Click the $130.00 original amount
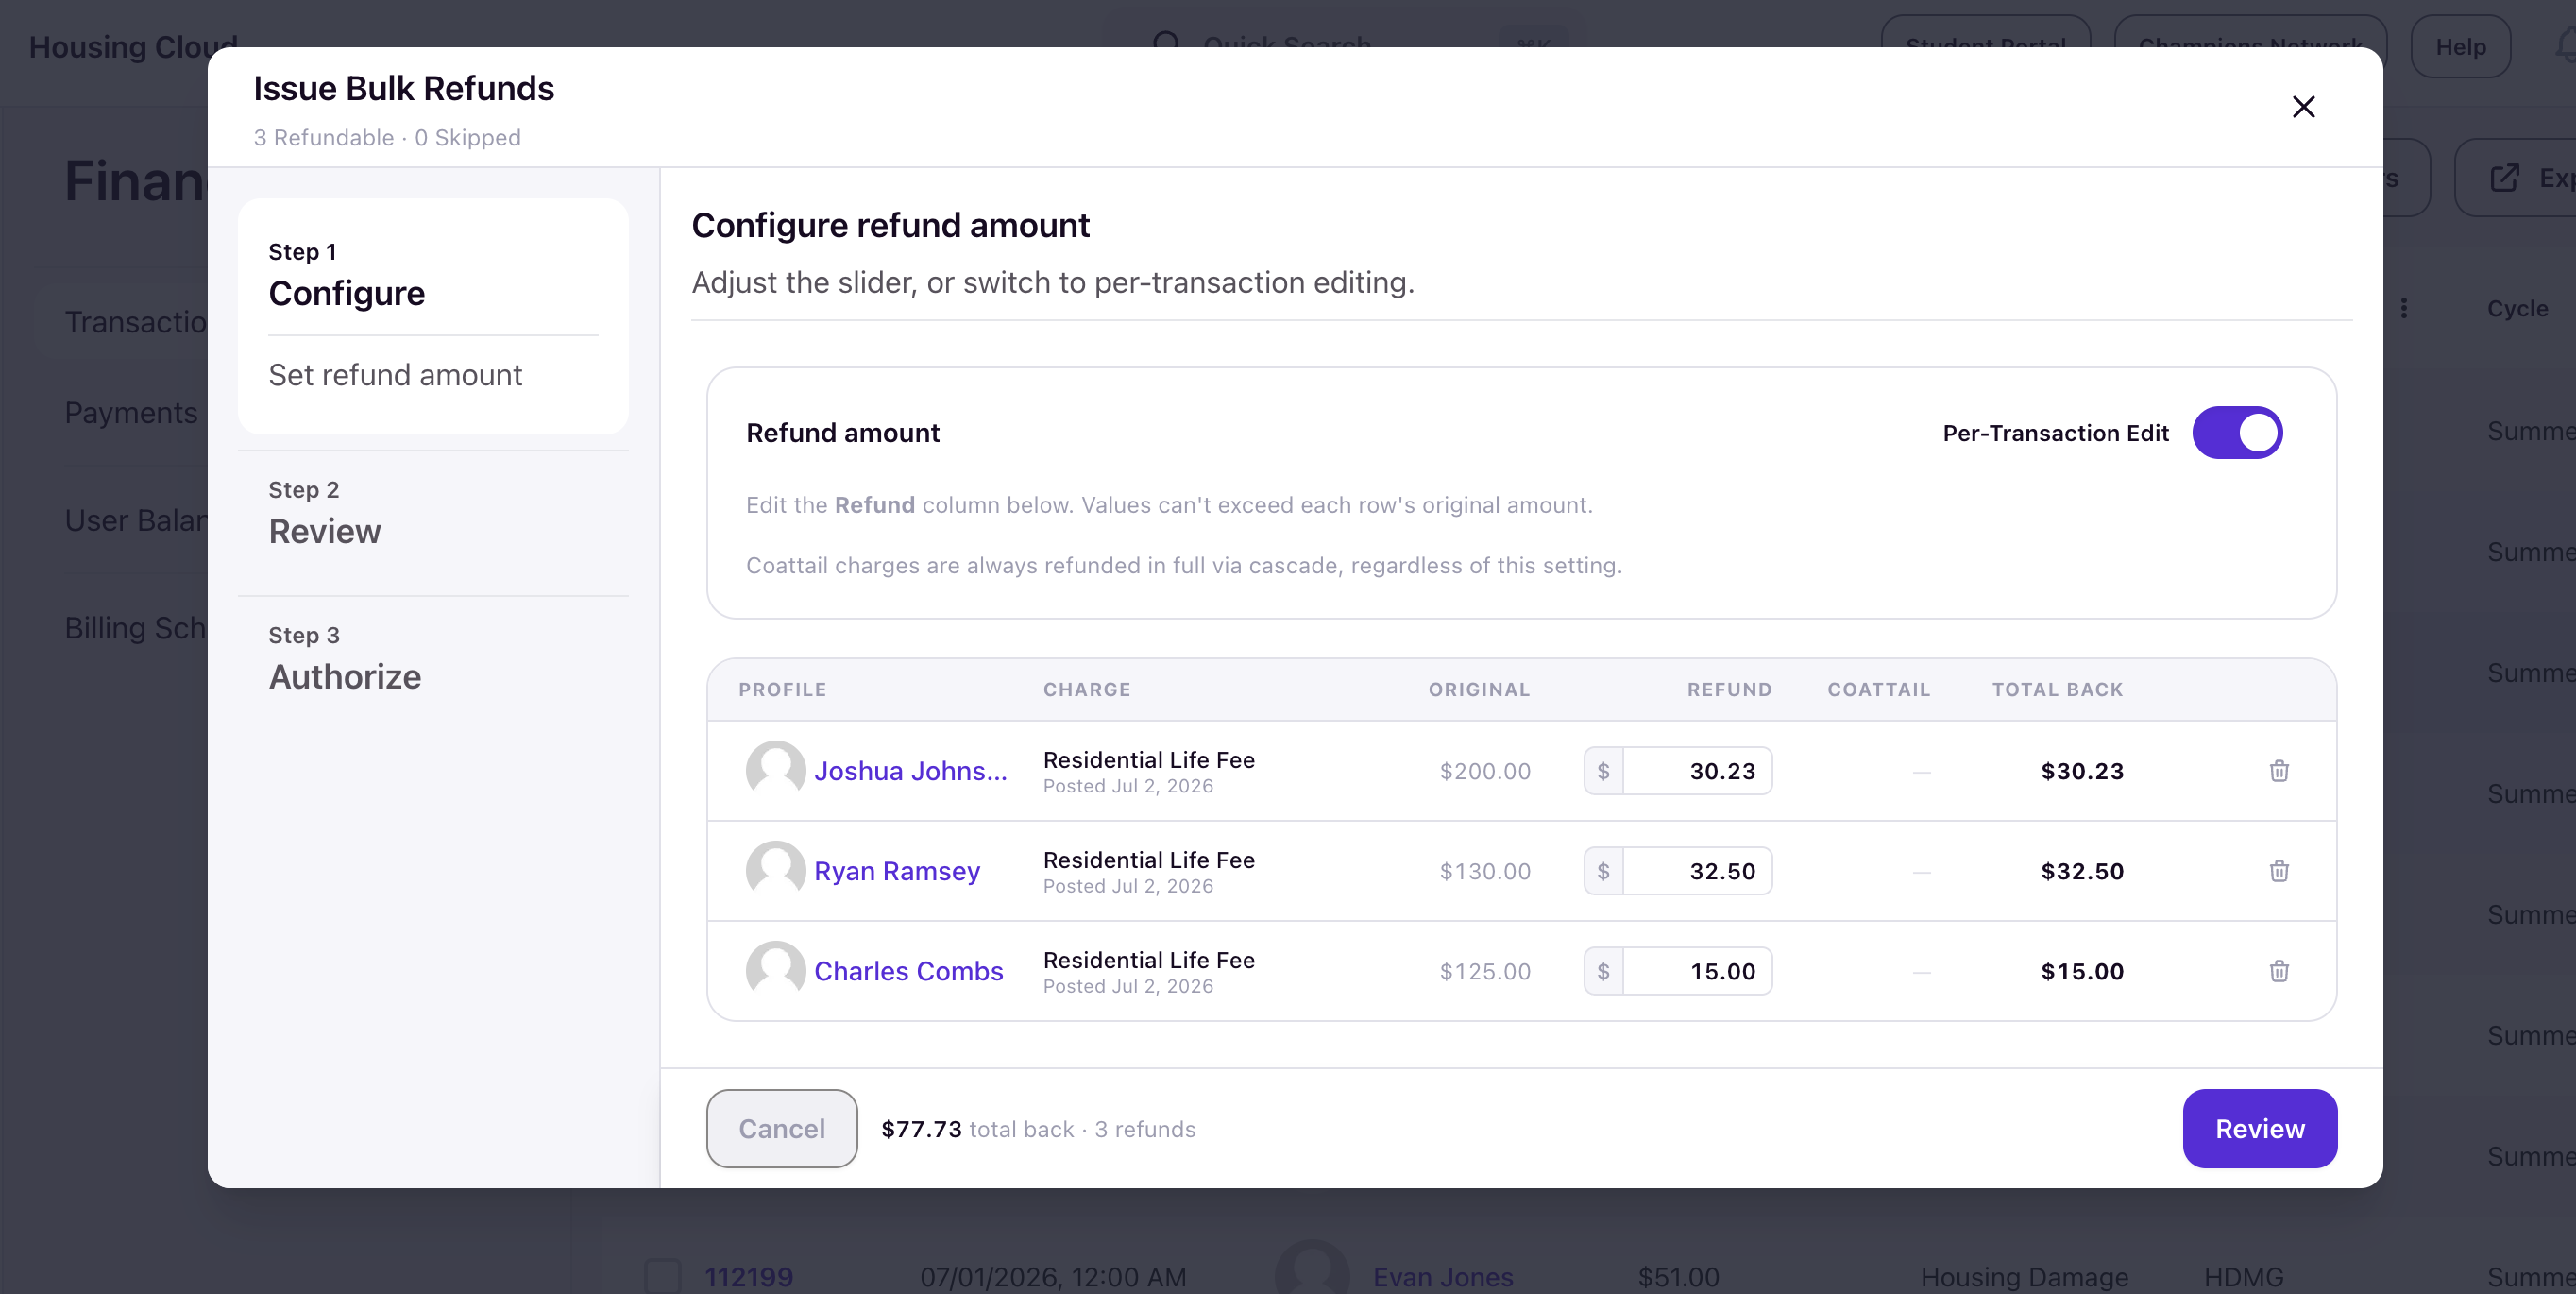The image size is (2576, 1294). point(1485,871)
